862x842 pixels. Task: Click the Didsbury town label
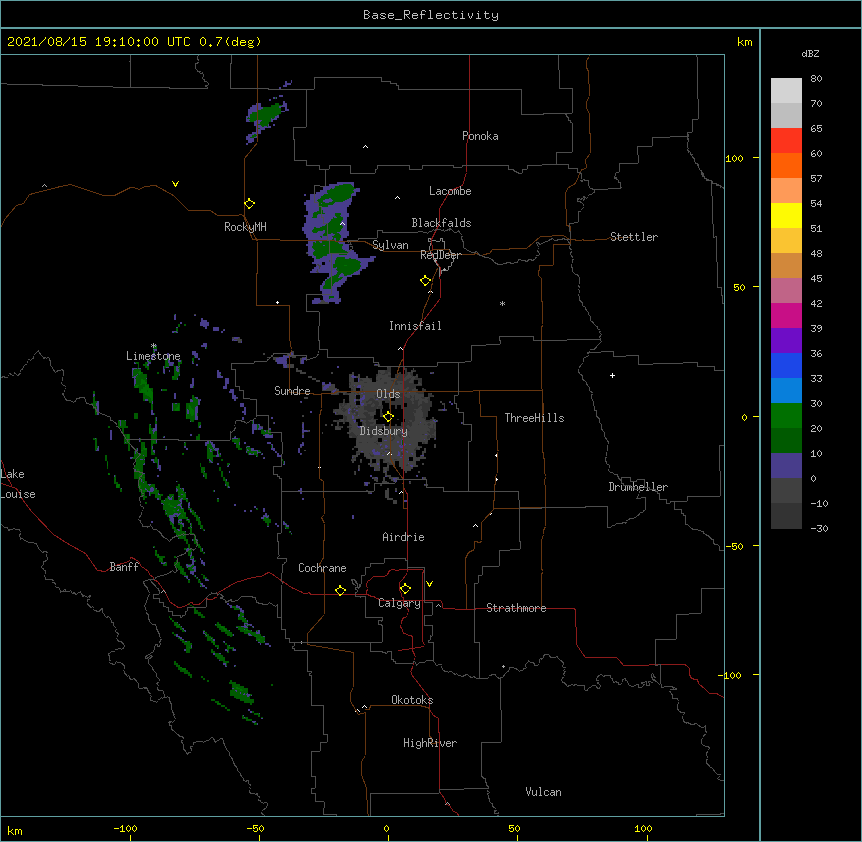pyautogui.click(x=383, y=431)
